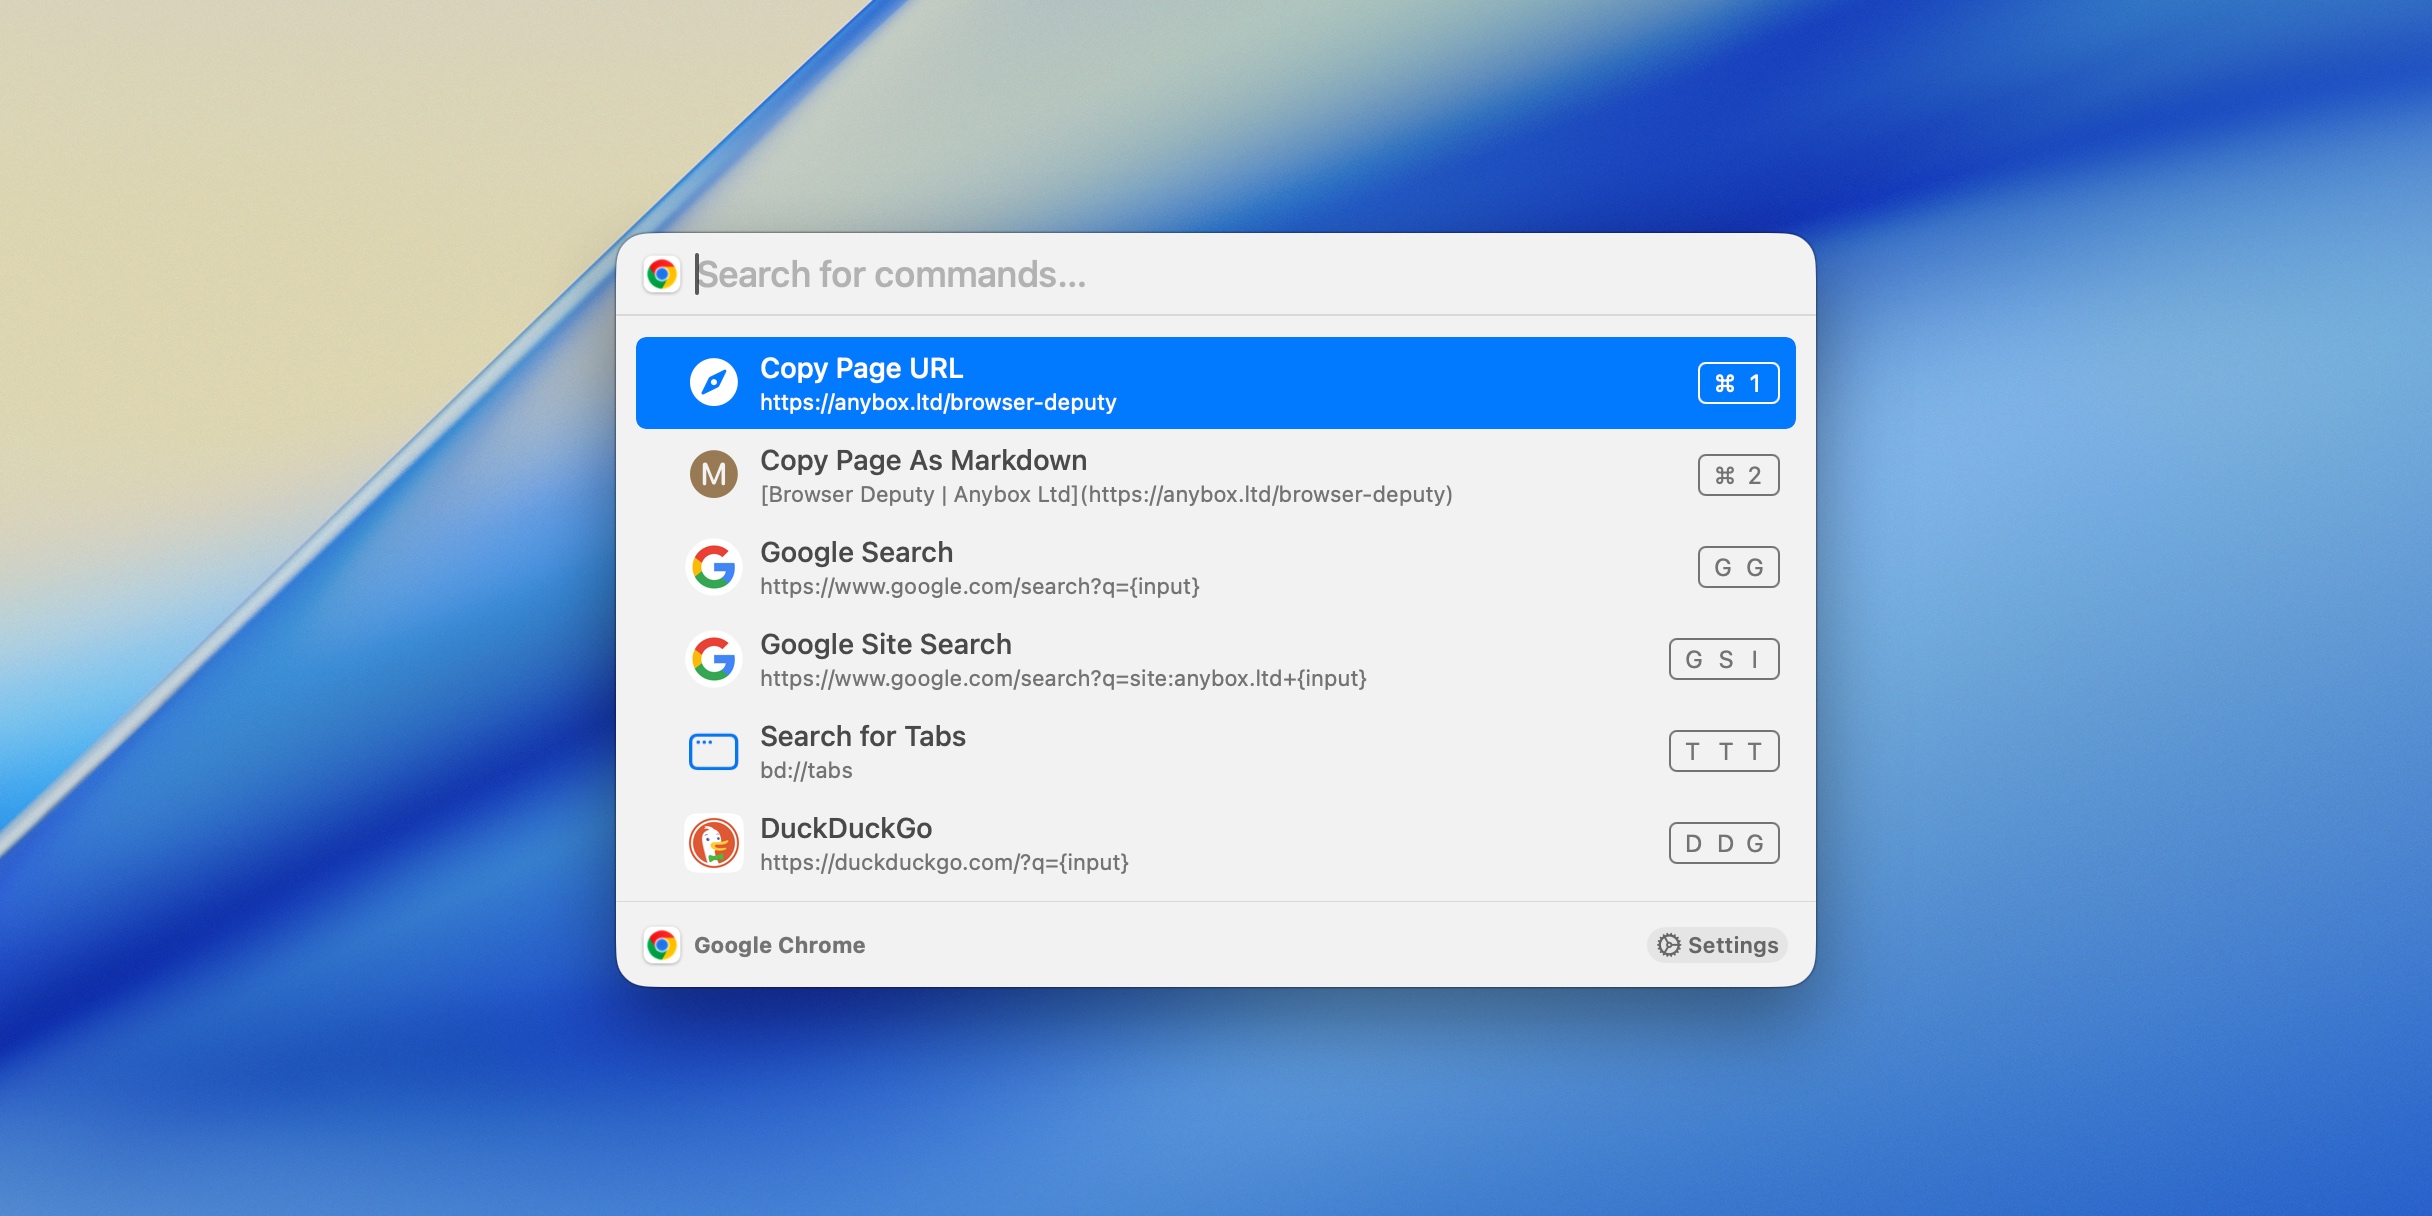The width and height of the screenshot is (2432, 1216).
Task: Select the browser tab icon beside Search for Tabs
Action: [714, 750]
